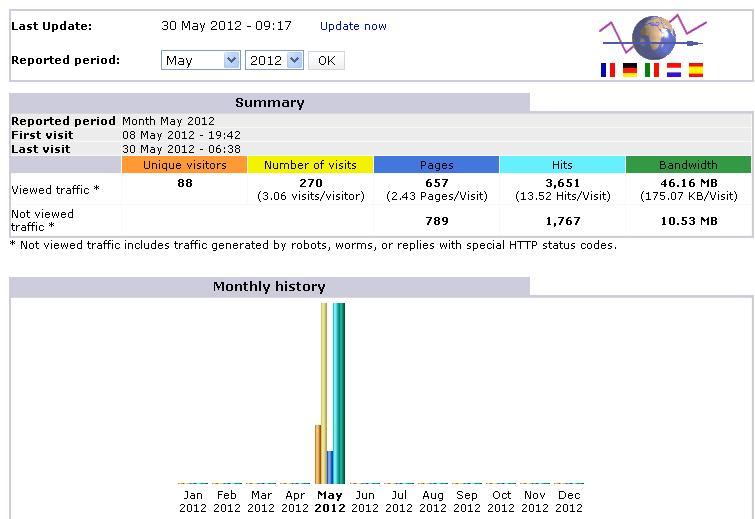This screenshot has height=519, width=755.
Task: Open the month dropdown showing May
Action: coord(200,61)
